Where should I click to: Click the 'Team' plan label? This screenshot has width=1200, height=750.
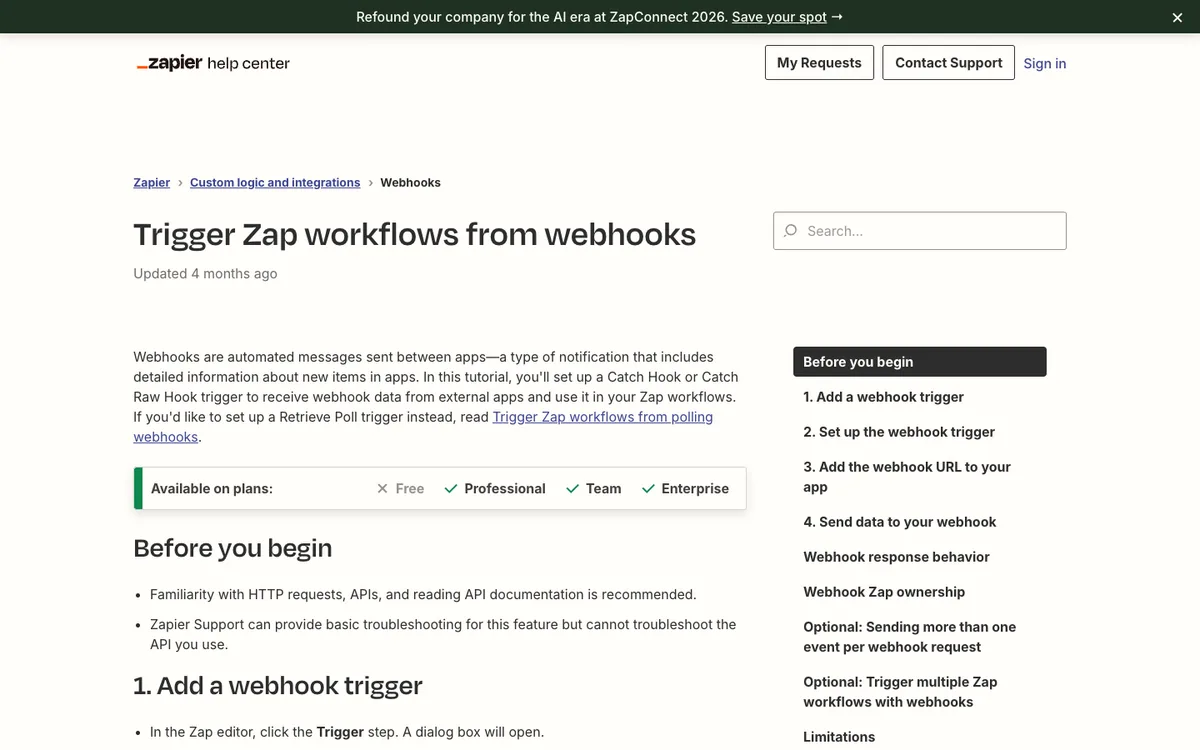604,489
